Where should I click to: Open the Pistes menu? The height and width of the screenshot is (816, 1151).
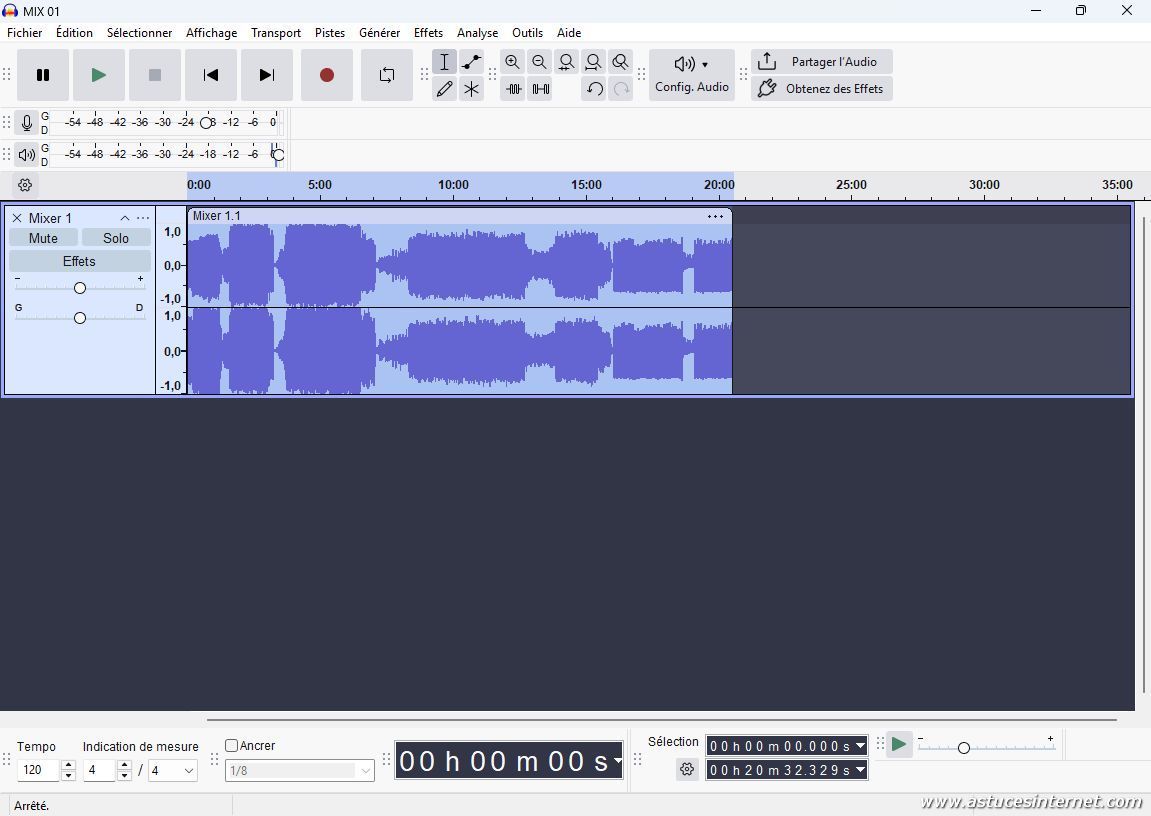tap(329, 33)
